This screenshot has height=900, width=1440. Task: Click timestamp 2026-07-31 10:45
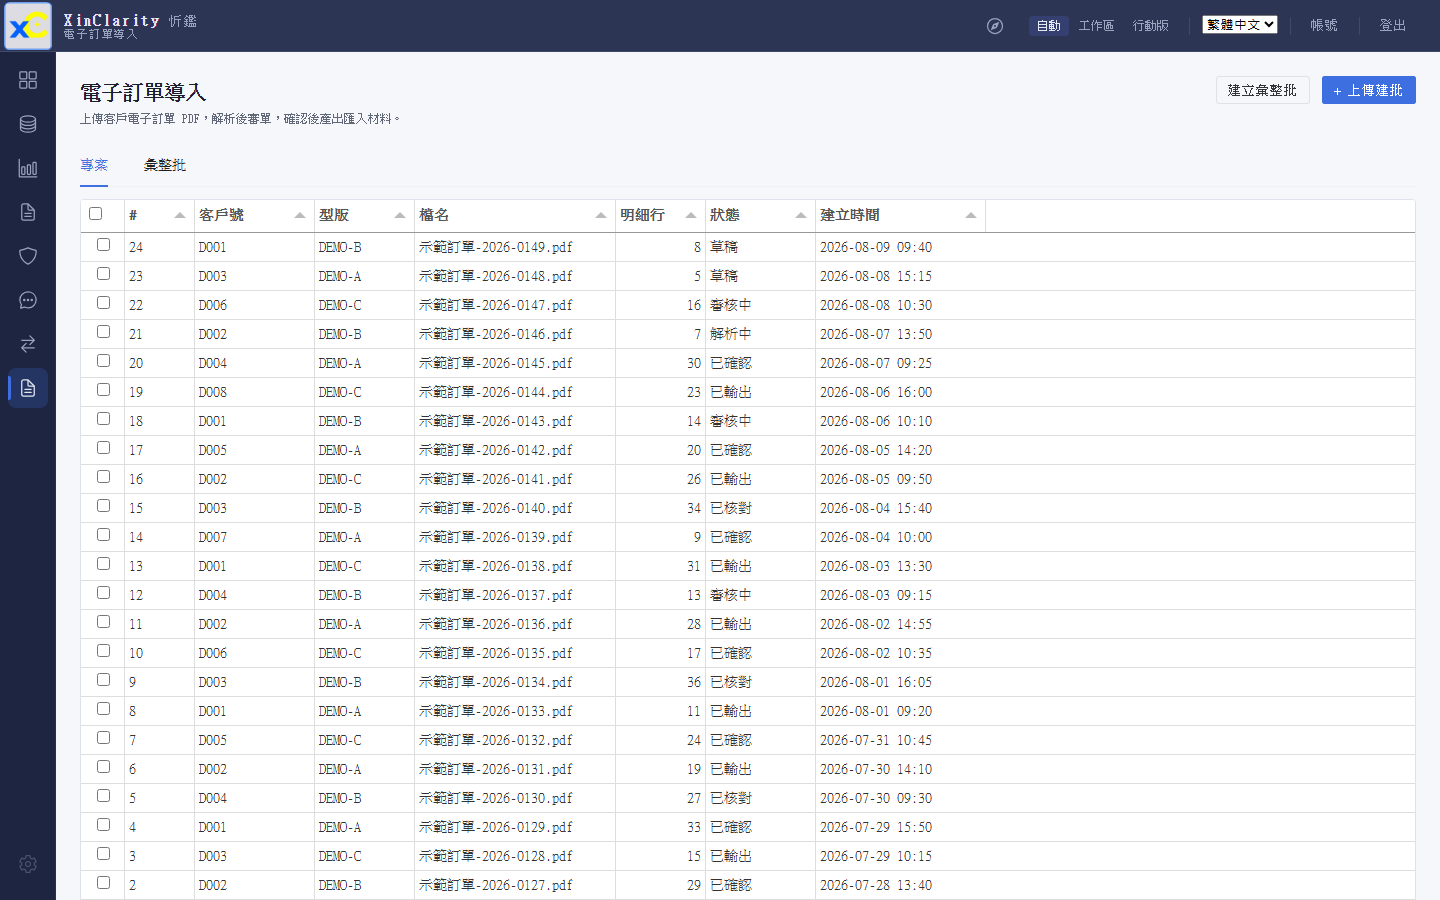[876, 740]
